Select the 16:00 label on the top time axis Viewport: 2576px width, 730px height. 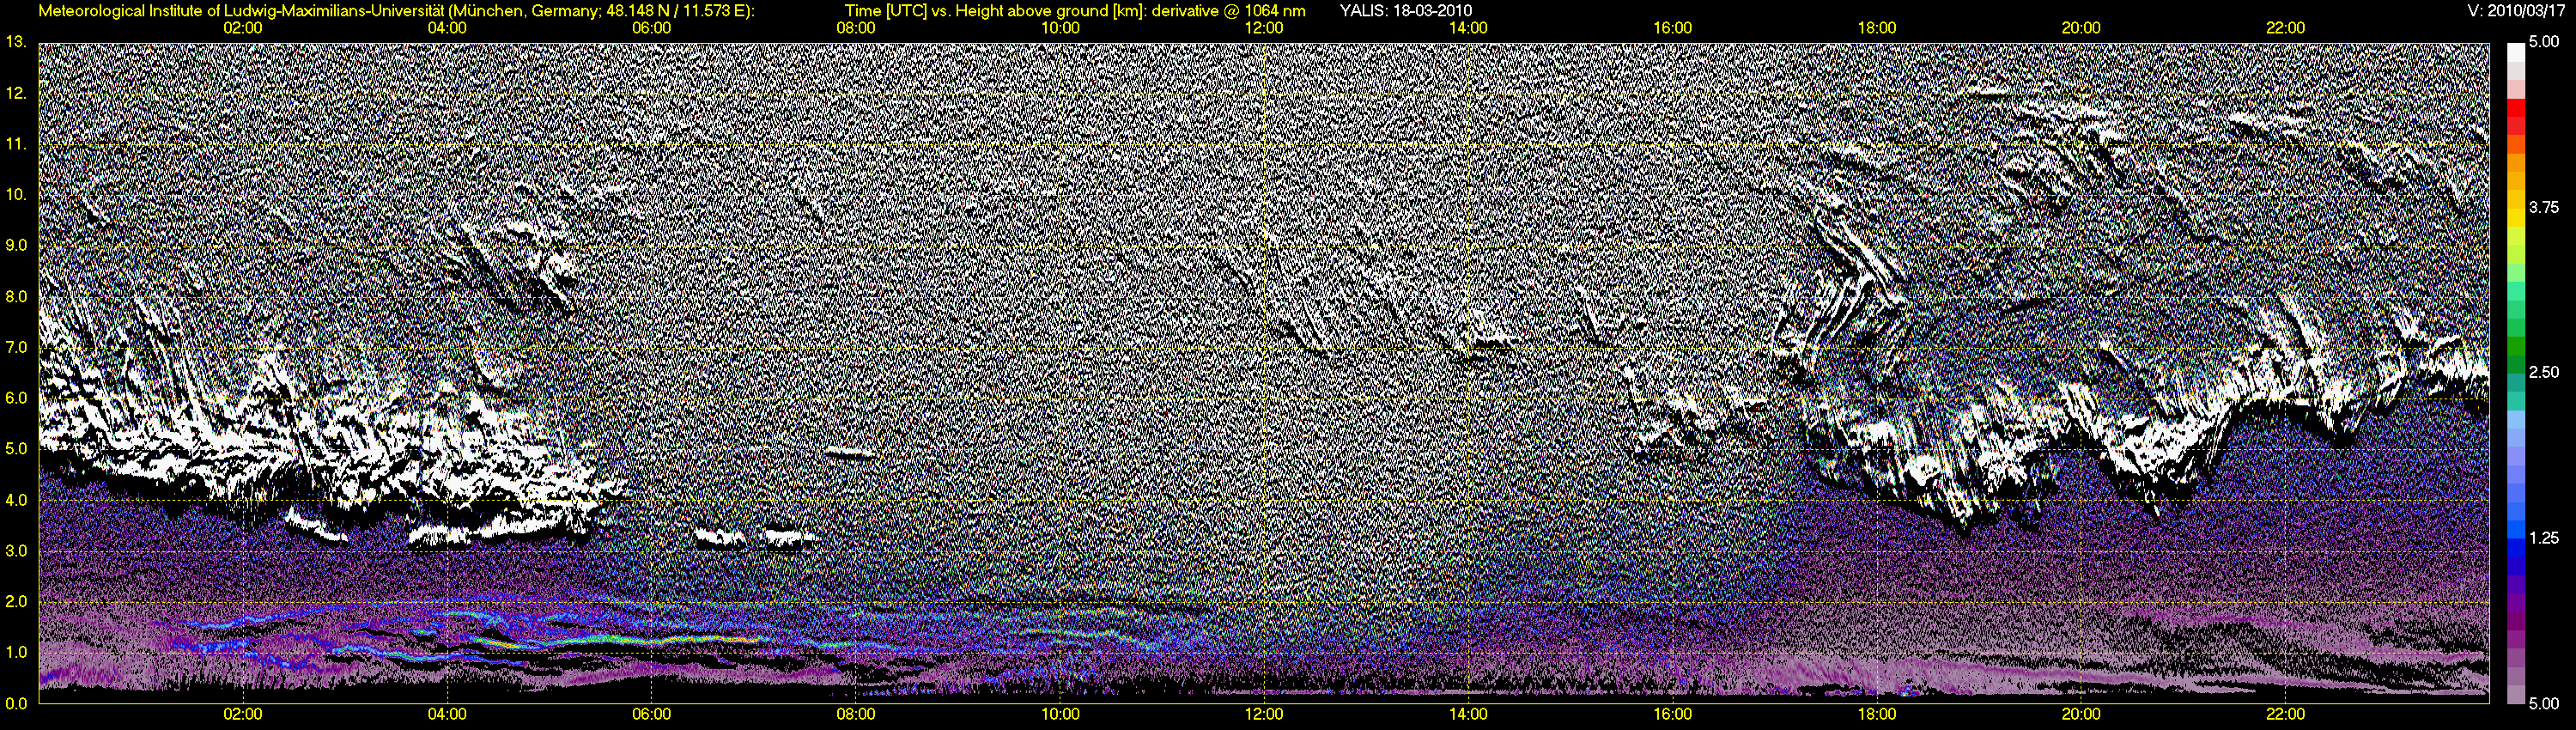pos(1673,28)
